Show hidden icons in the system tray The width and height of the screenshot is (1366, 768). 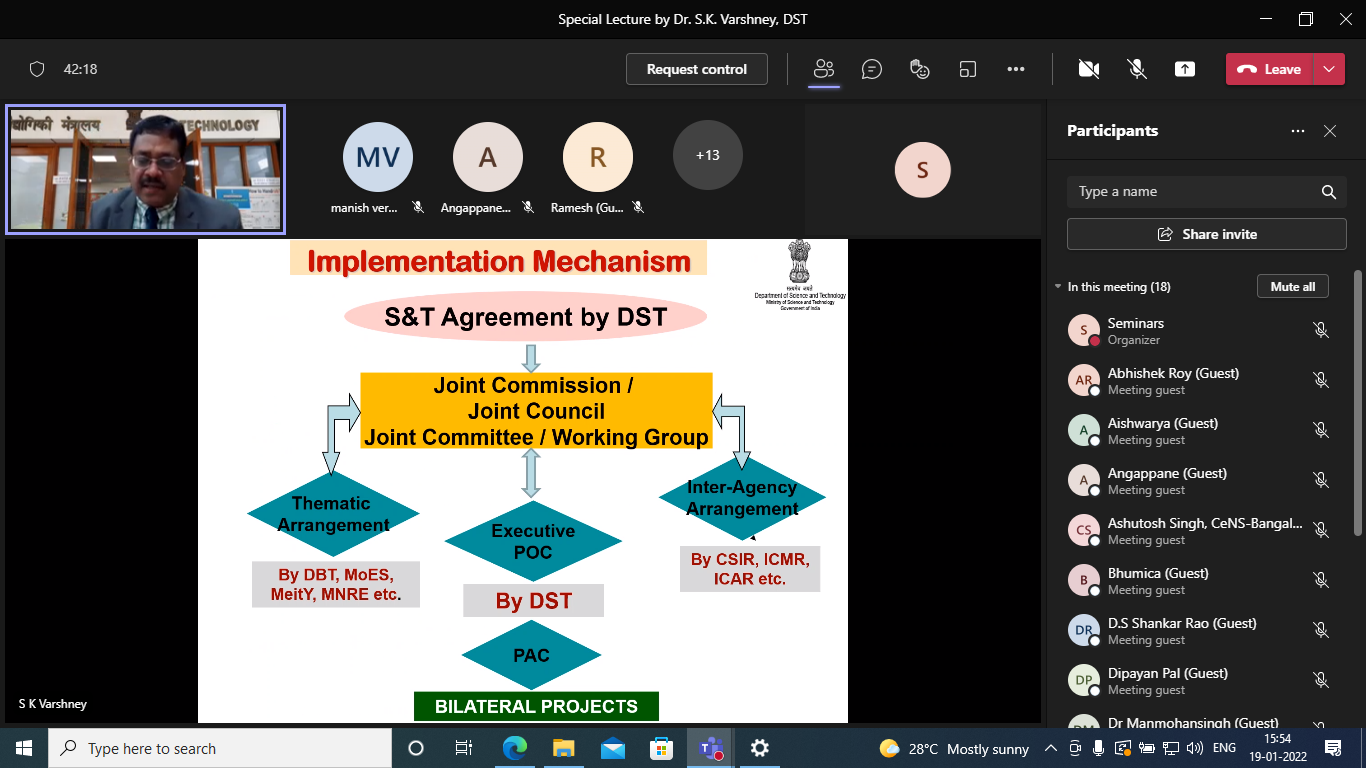pos(1051,748)
